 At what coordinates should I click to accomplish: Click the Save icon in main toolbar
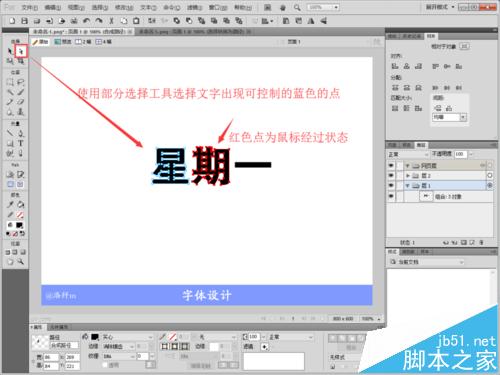pos(24,21)
